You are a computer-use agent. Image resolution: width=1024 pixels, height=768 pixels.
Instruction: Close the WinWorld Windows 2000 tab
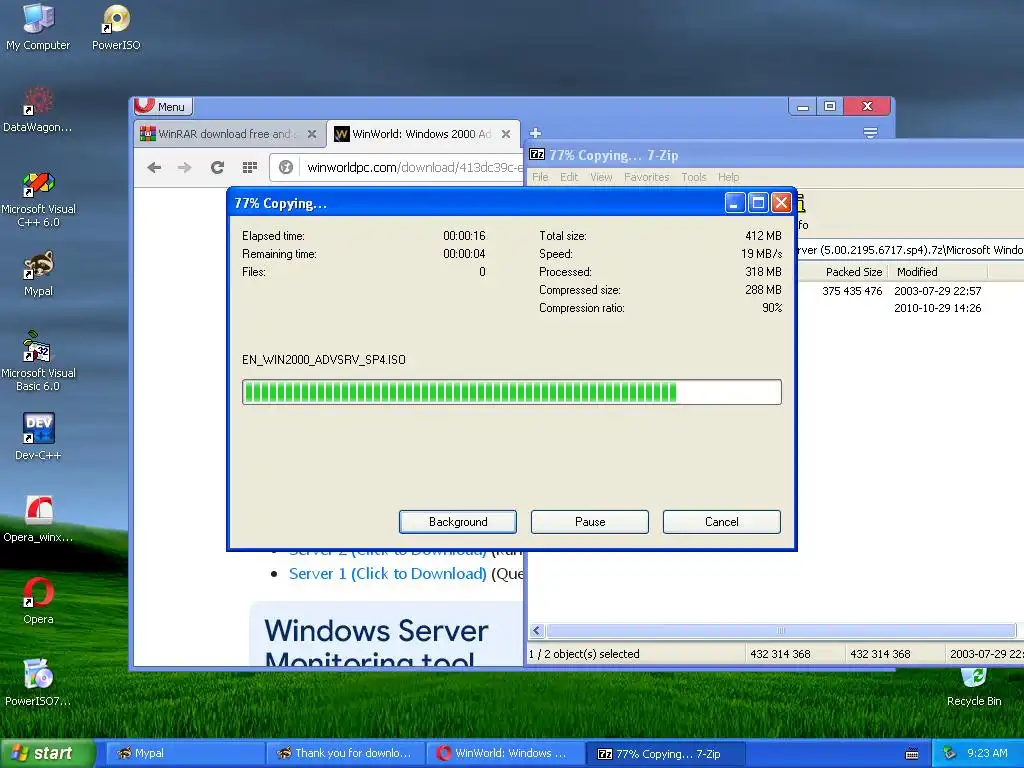506,134
